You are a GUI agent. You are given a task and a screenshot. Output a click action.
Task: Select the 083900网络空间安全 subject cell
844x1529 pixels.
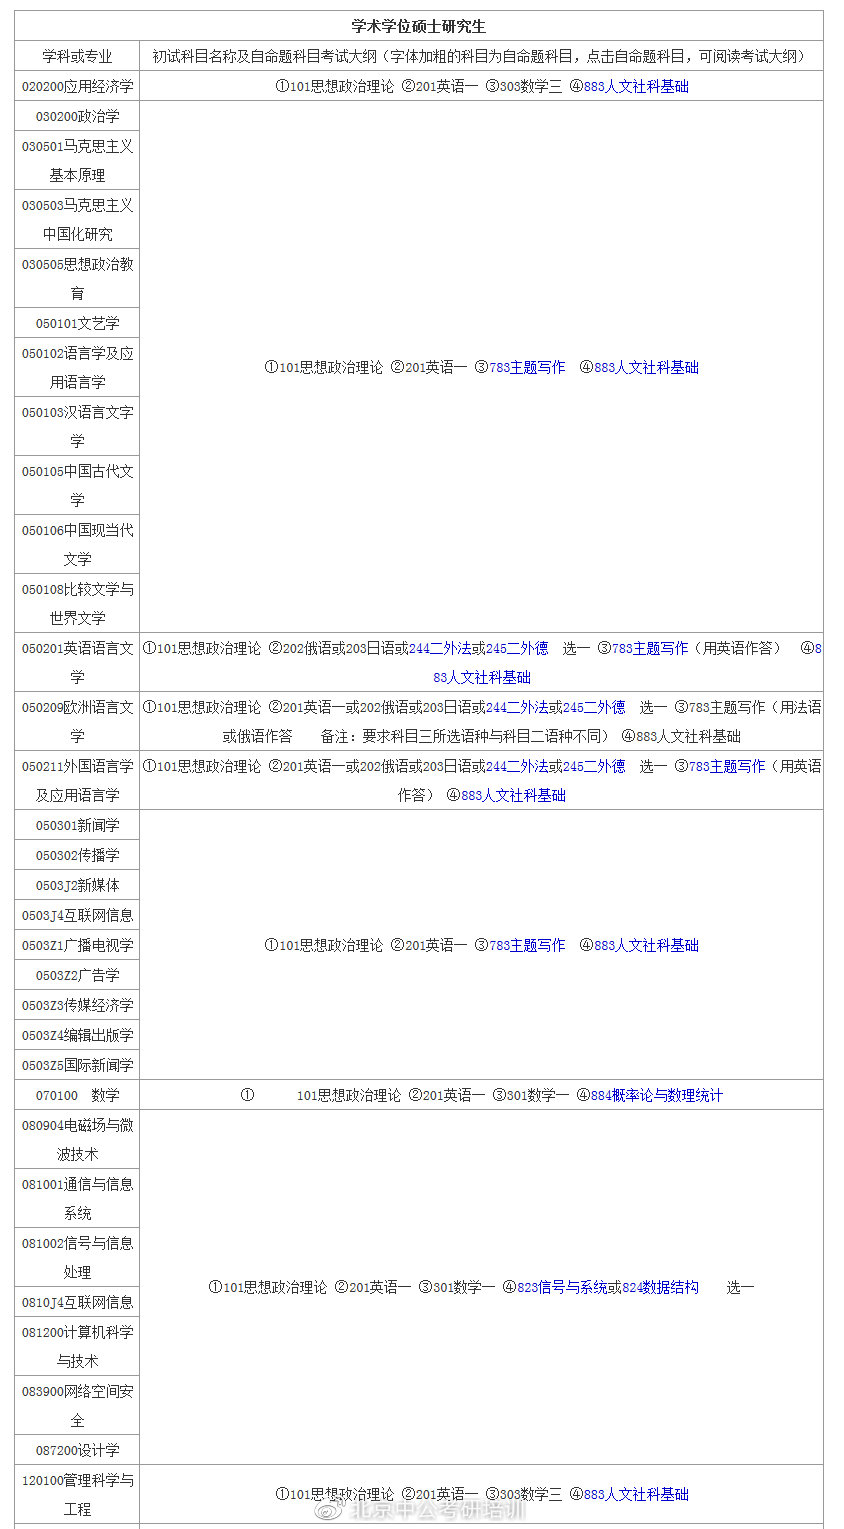(x=77, y=1406)
